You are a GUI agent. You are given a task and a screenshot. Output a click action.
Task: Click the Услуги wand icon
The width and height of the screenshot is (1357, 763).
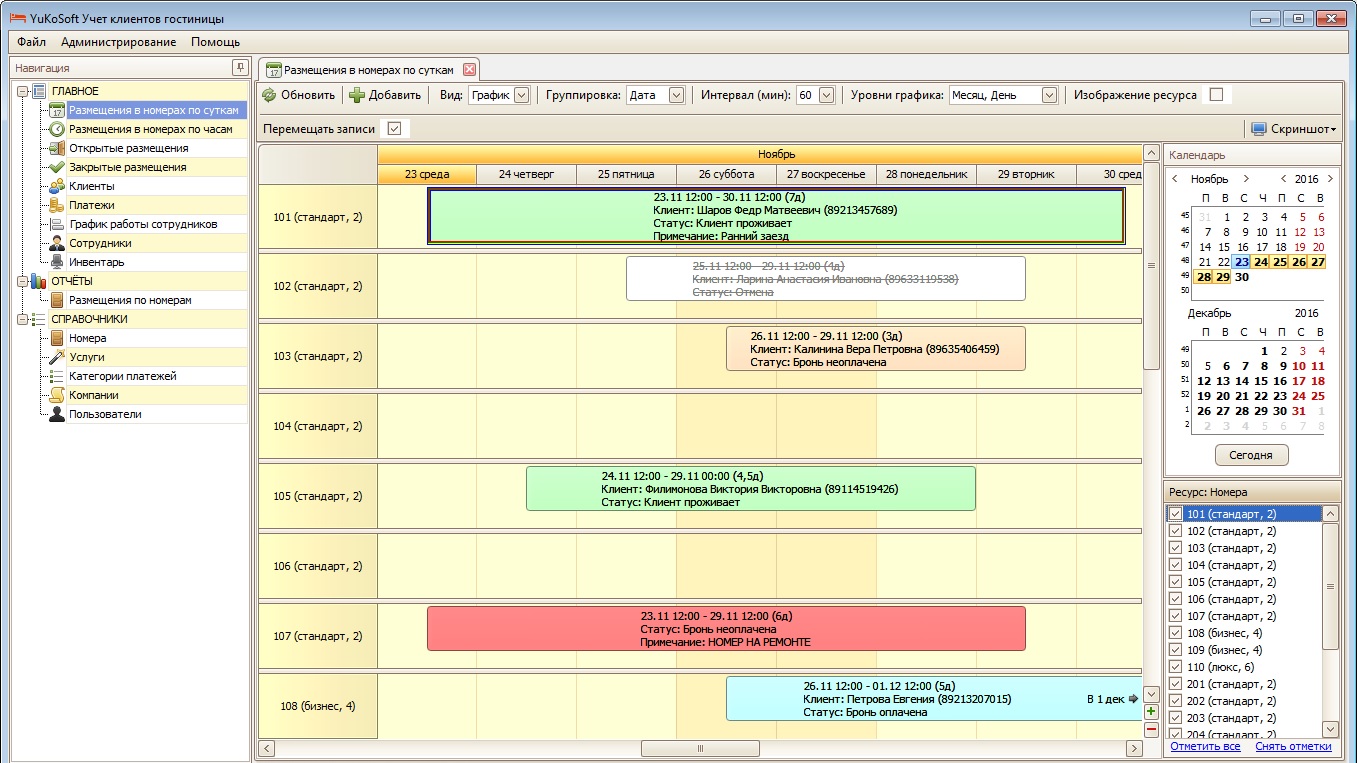tap(58, 357)
